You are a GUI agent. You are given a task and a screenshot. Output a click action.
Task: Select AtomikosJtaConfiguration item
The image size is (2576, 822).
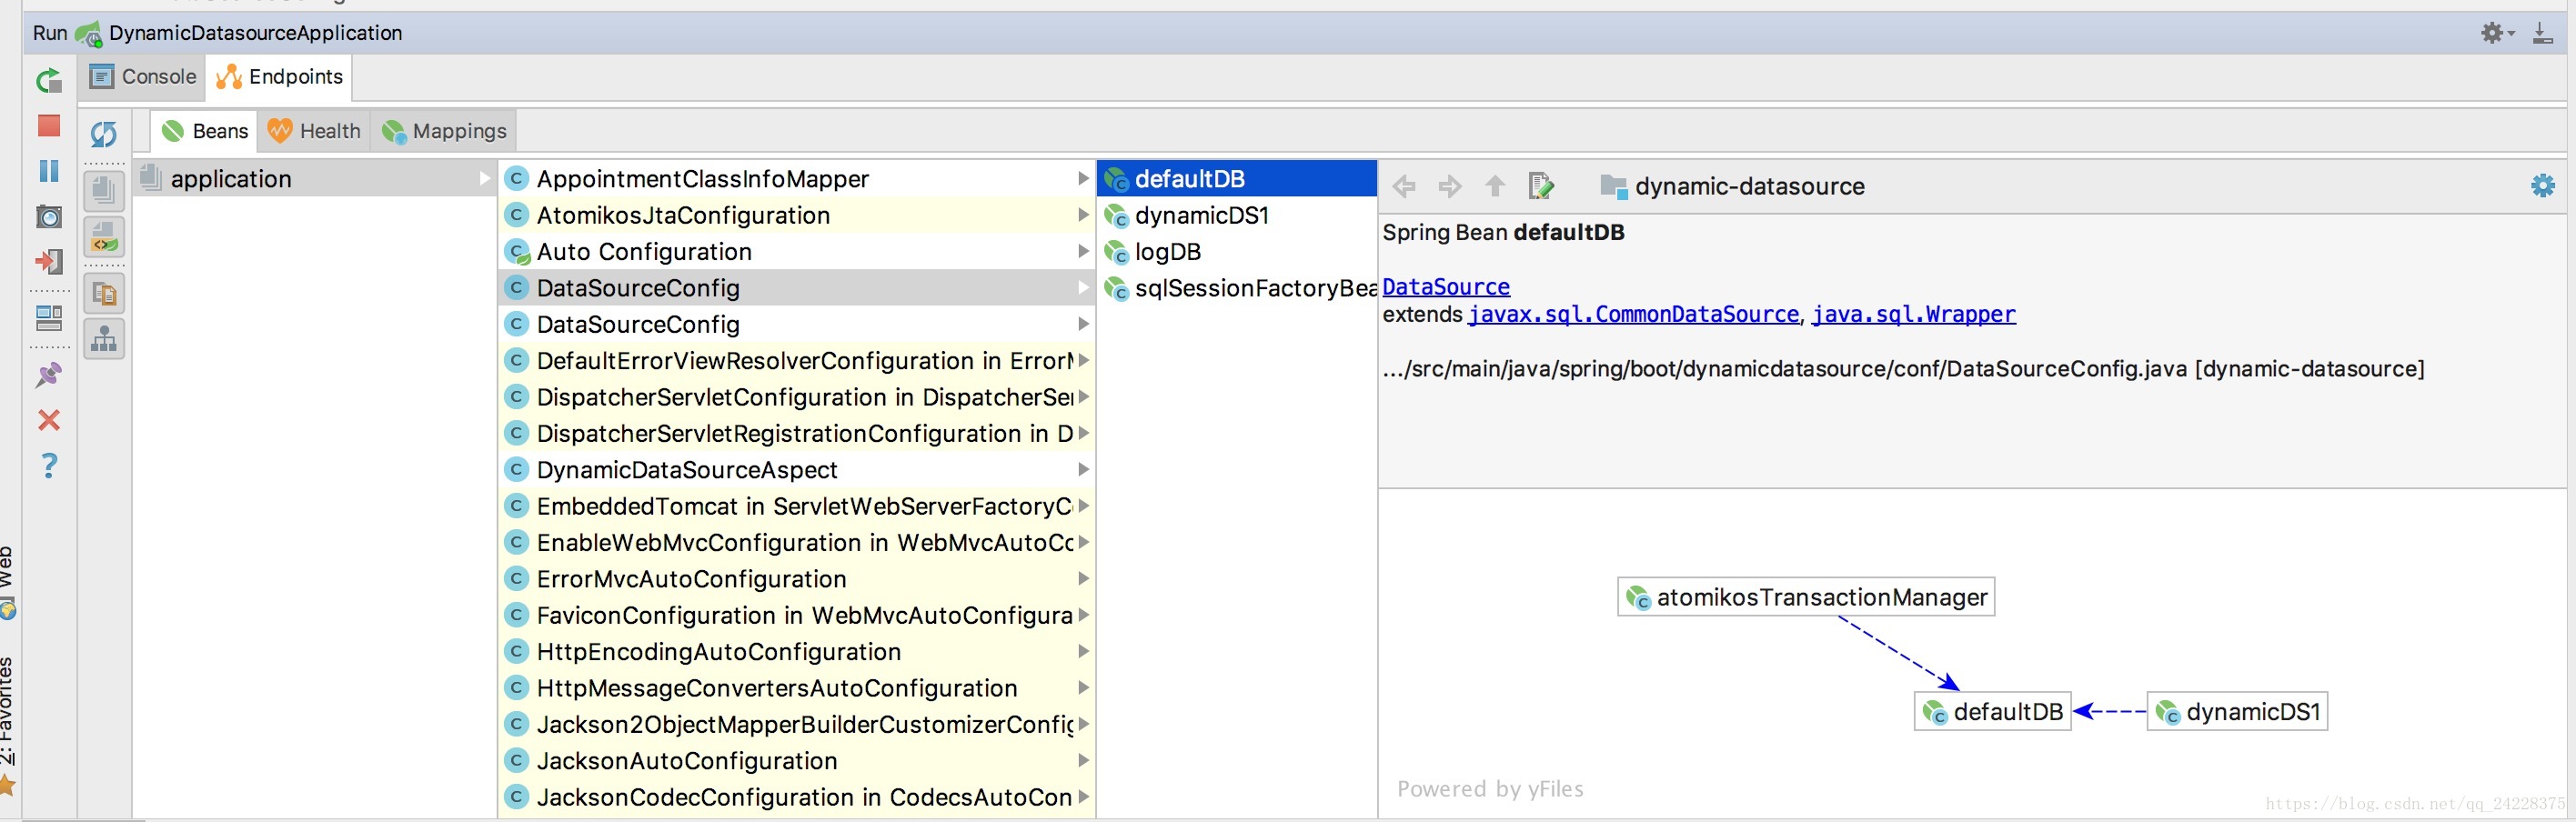[x=797, y=215]
